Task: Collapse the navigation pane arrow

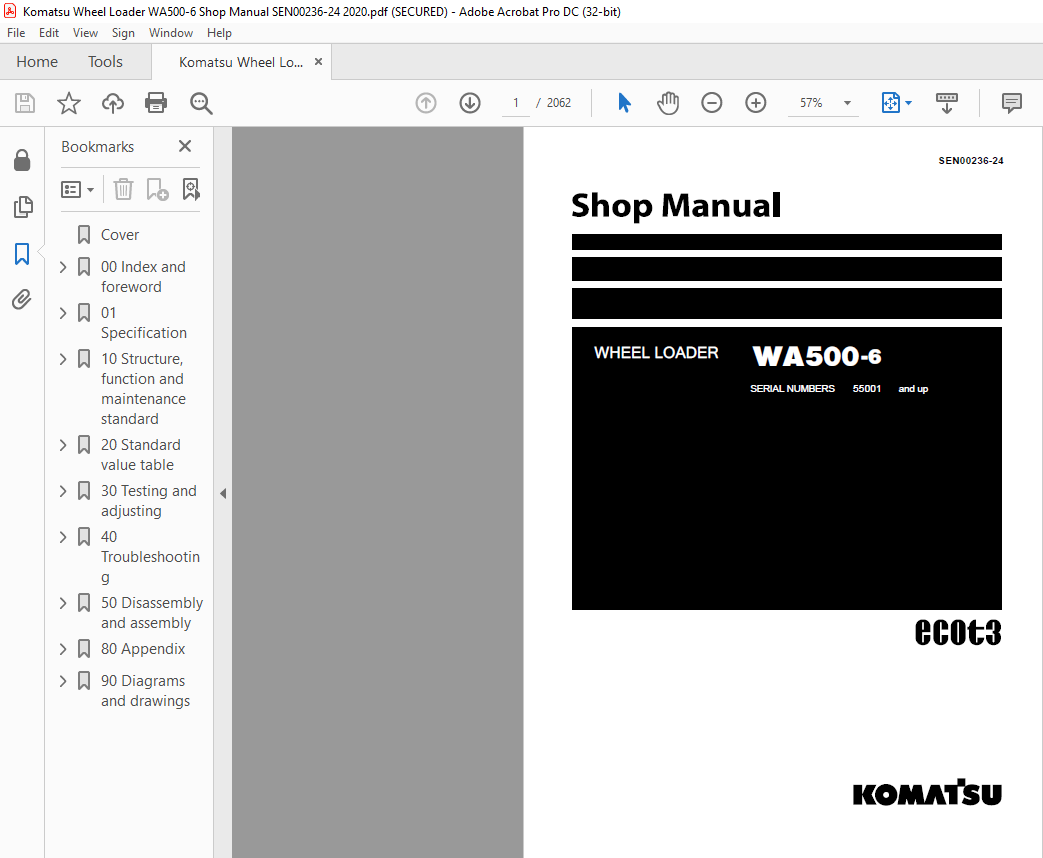Action: tap(223, 494)
